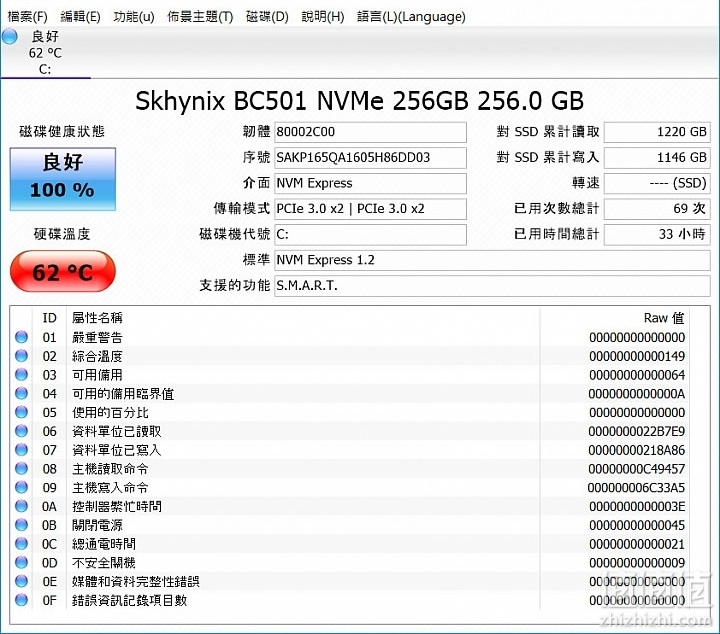This screenshot has height=634, width=720.
Task: Click the serial number field SAKP165QA1605H86DD03
Action: (x=370, y=157)
